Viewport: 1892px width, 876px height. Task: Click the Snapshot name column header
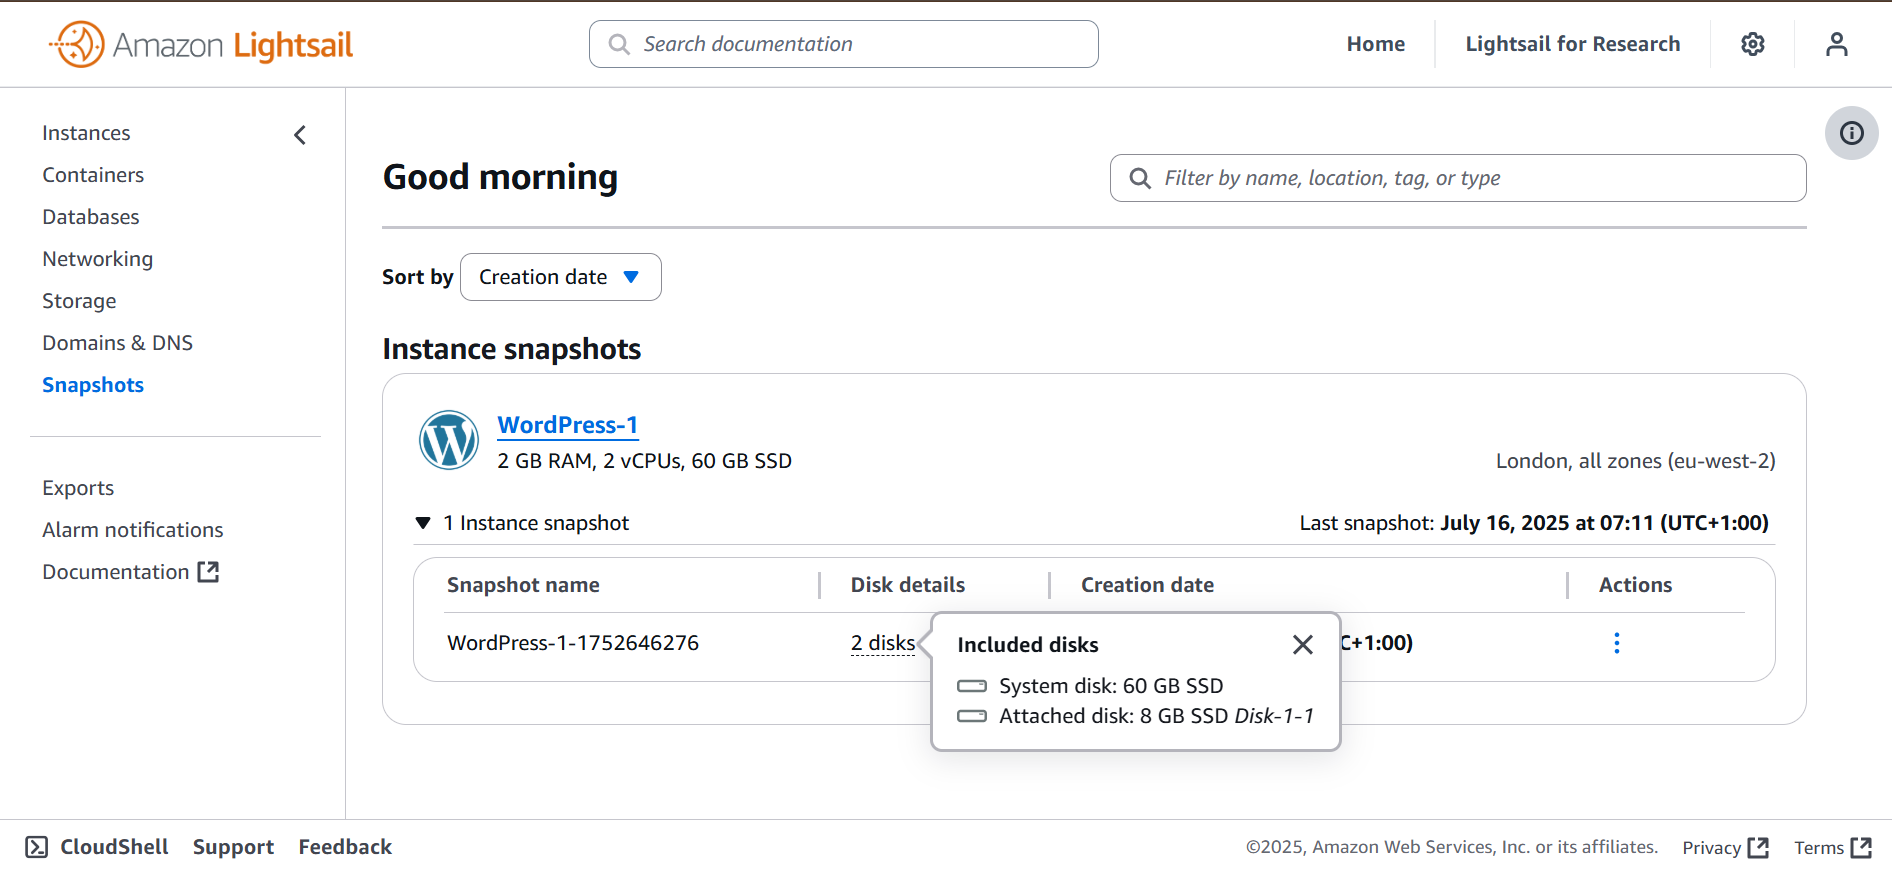click(523, 585)
